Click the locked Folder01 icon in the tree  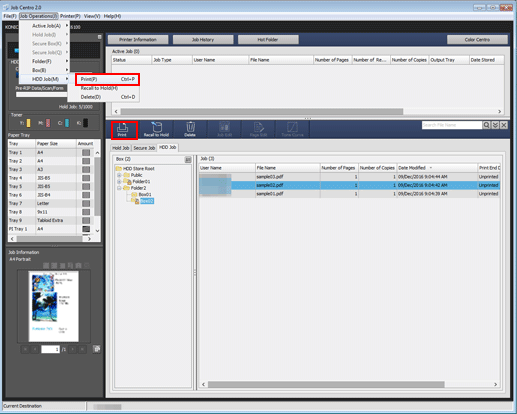click(128, 181)
